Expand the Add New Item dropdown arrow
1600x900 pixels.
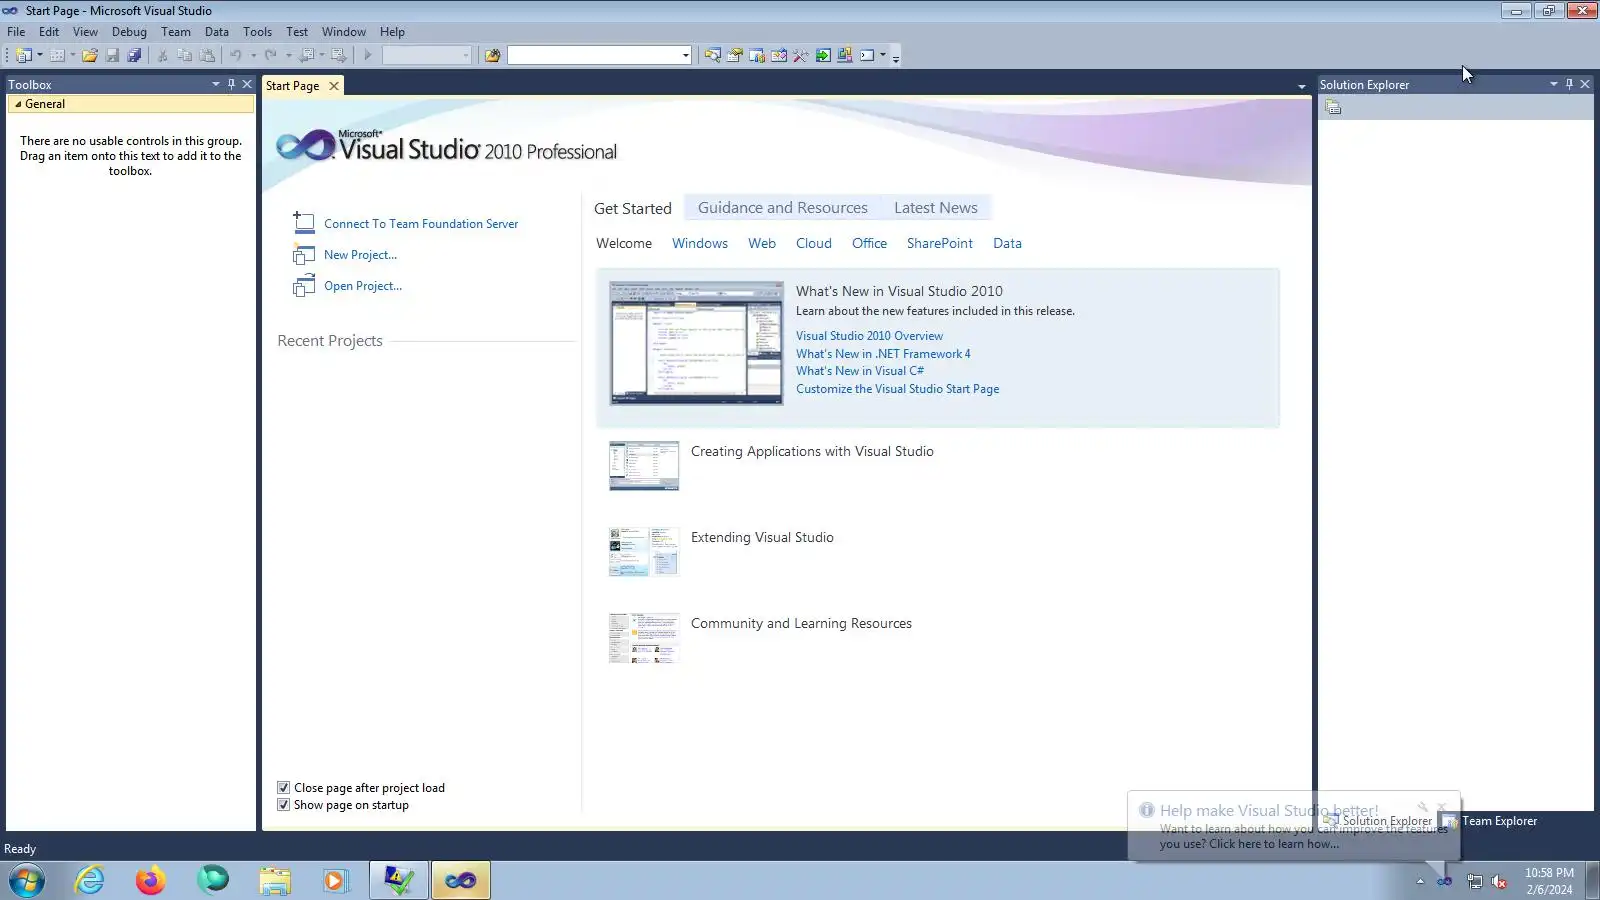pyautogui.click(x=72, y=56)
